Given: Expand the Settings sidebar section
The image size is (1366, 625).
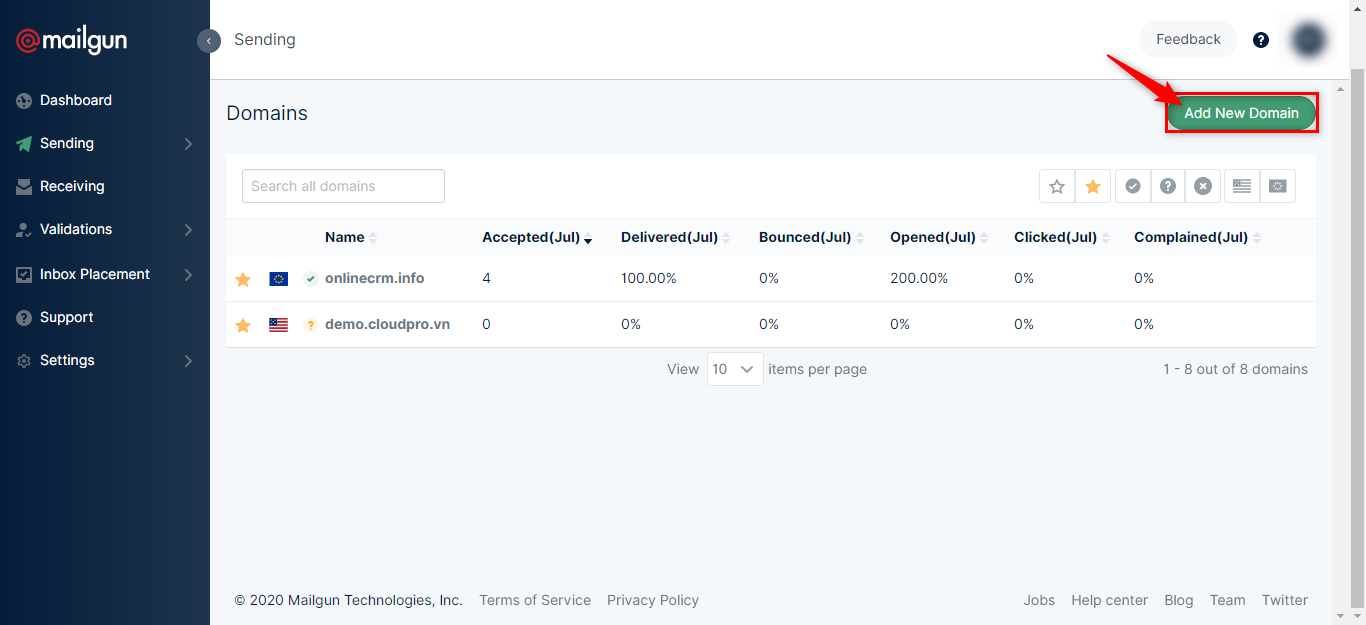Looking at the screenshot, I should click(67, 360).
